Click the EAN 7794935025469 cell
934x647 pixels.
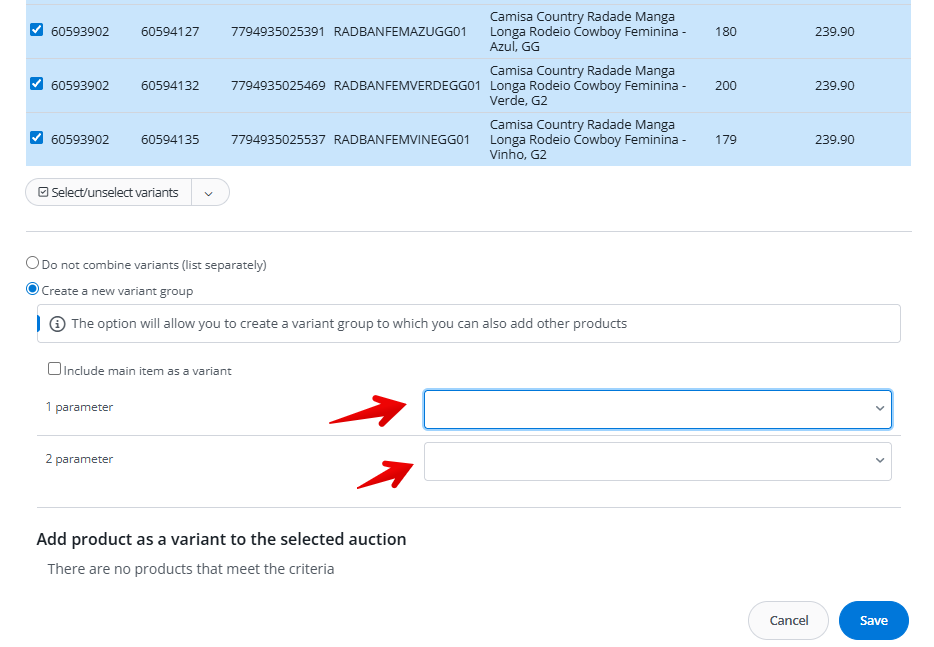278,86
